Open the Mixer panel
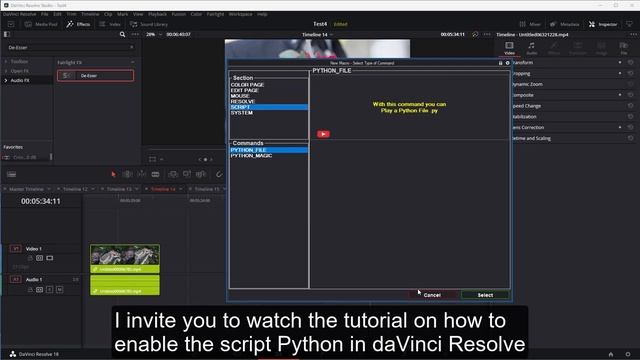This screenshot has height=360, width=640. pos(530,24)
